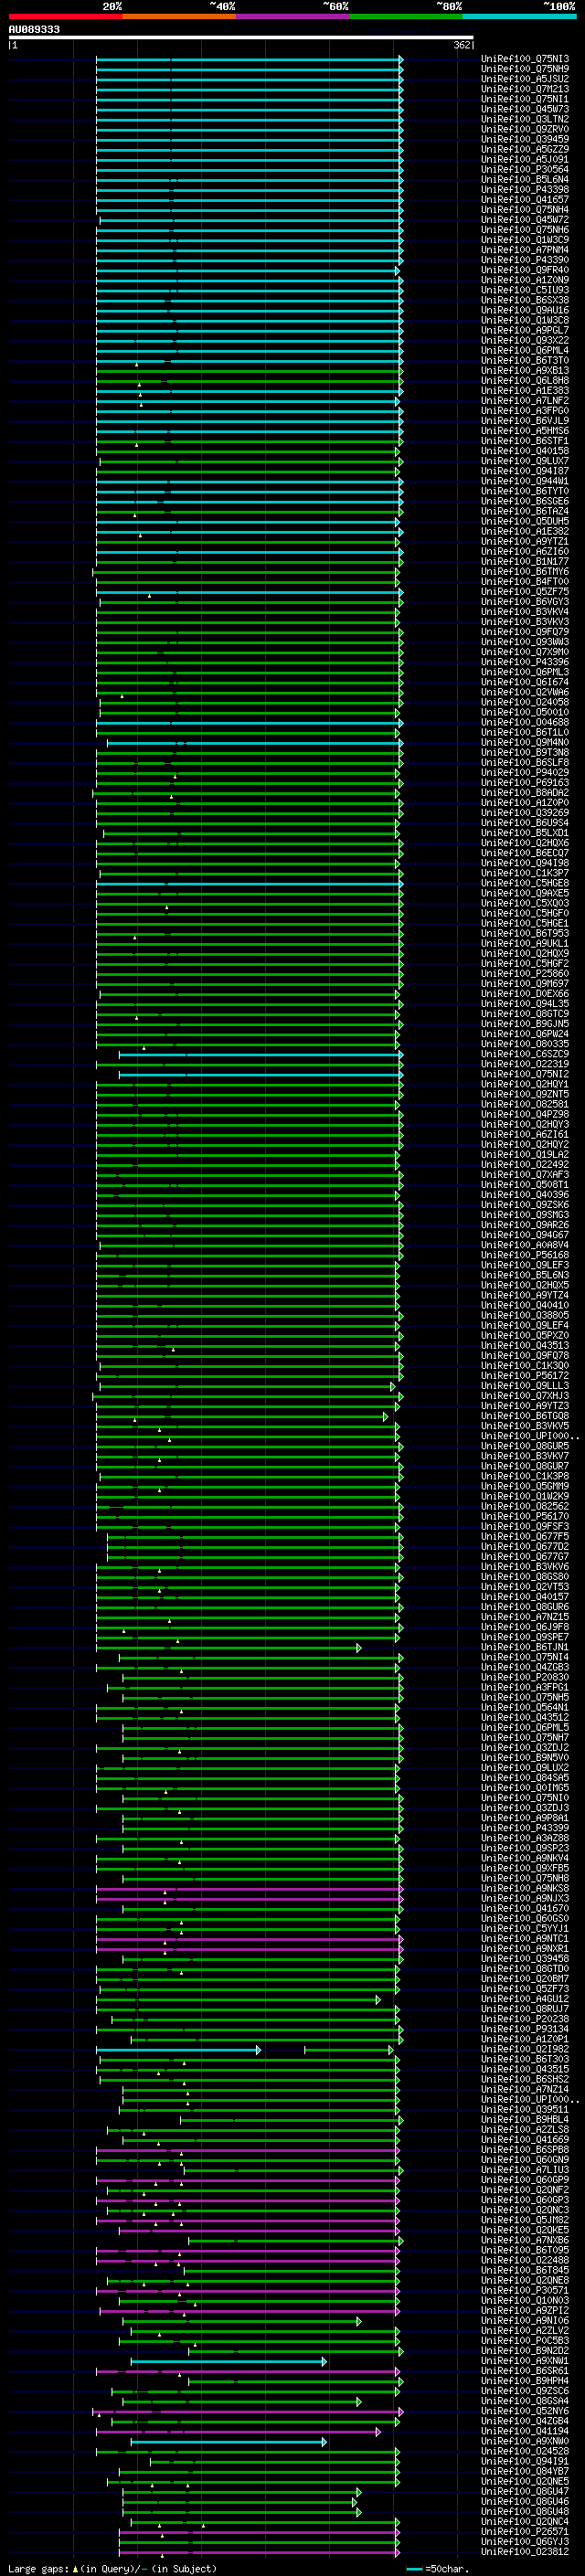The image size is (585, 2576).
Task: Select hit UniRef100_A5JSU2
Action: (x=525, y=79)
